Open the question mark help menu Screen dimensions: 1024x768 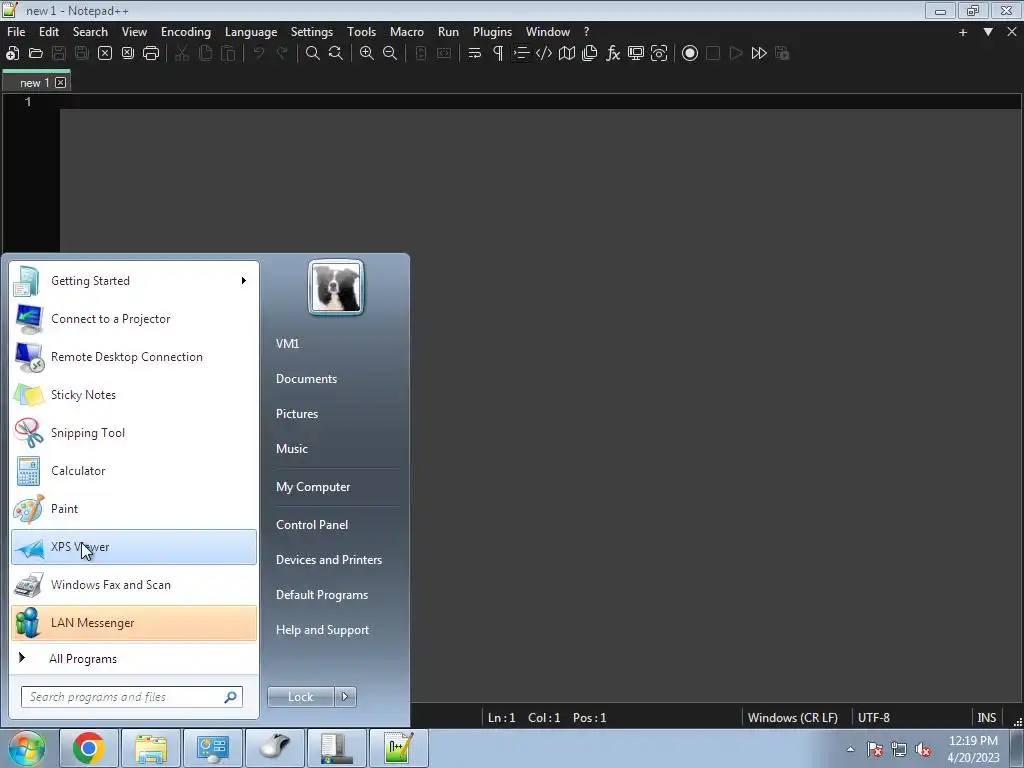[586, 32]
